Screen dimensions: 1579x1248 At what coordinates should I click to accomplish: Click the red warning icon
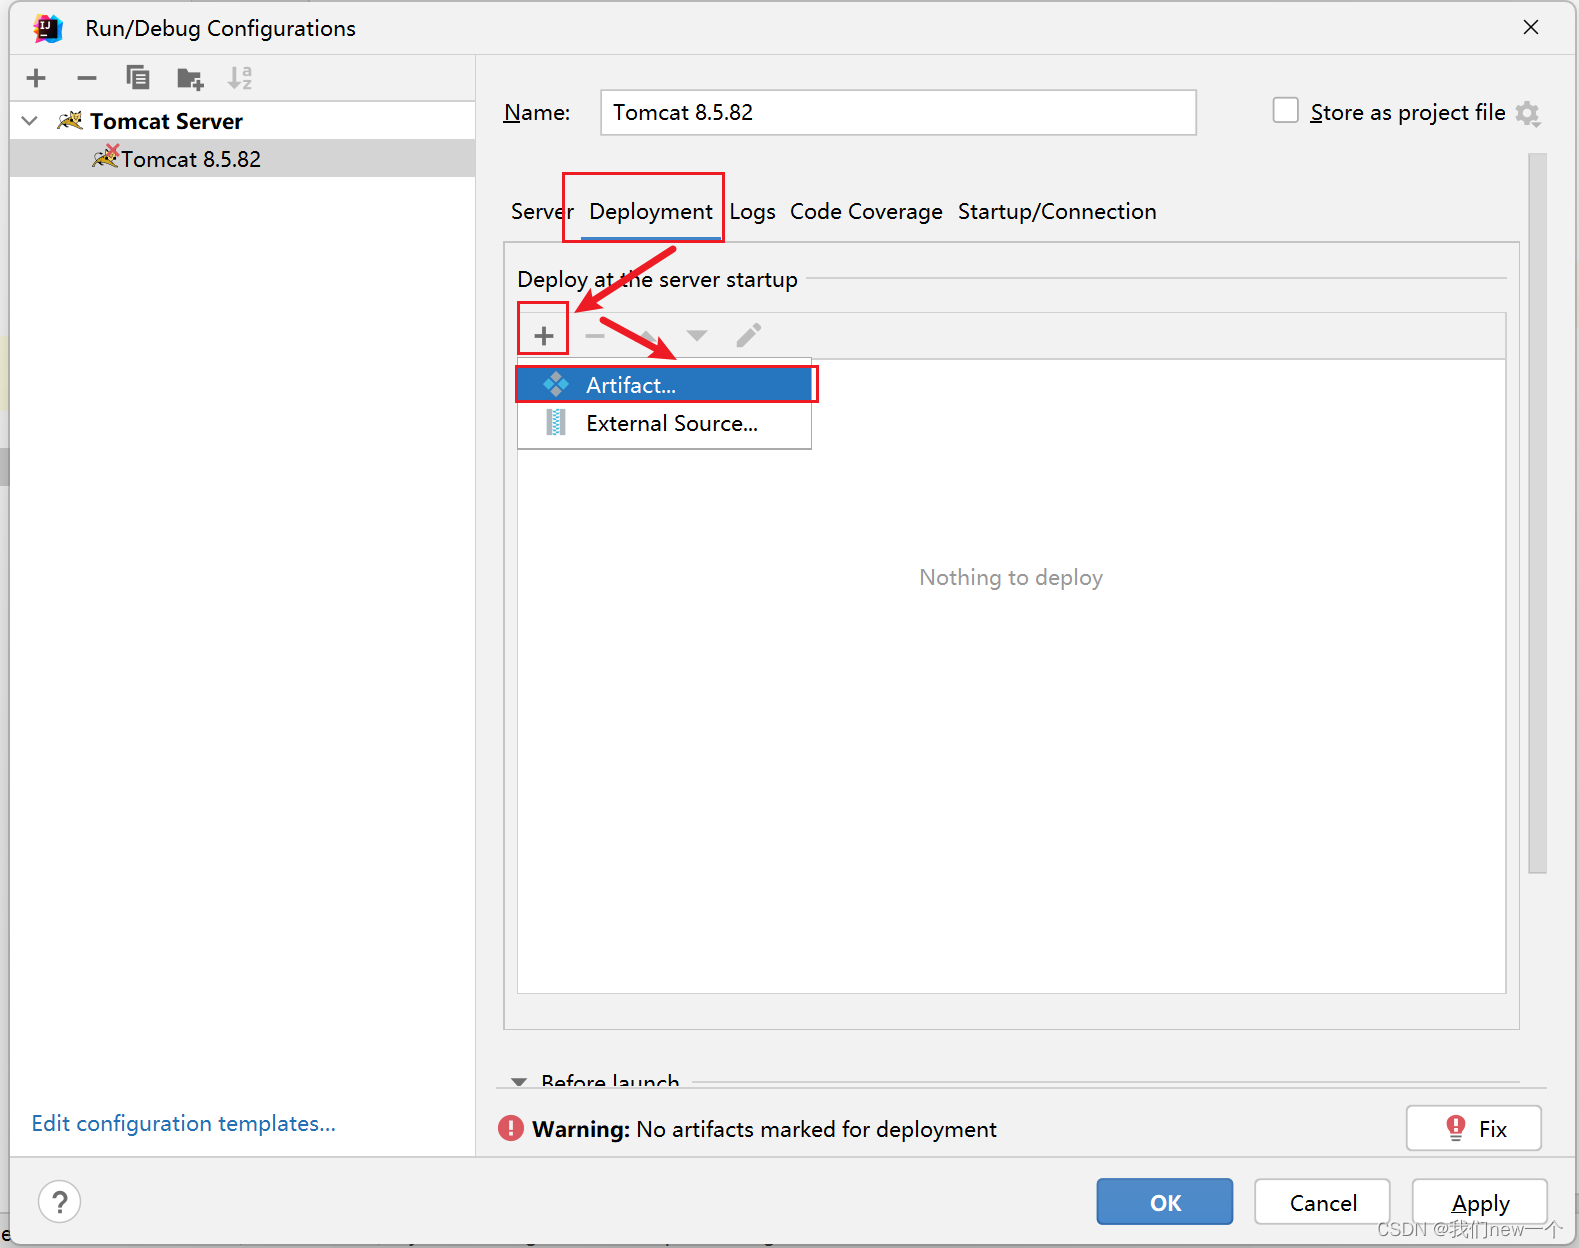point(511,1128)
